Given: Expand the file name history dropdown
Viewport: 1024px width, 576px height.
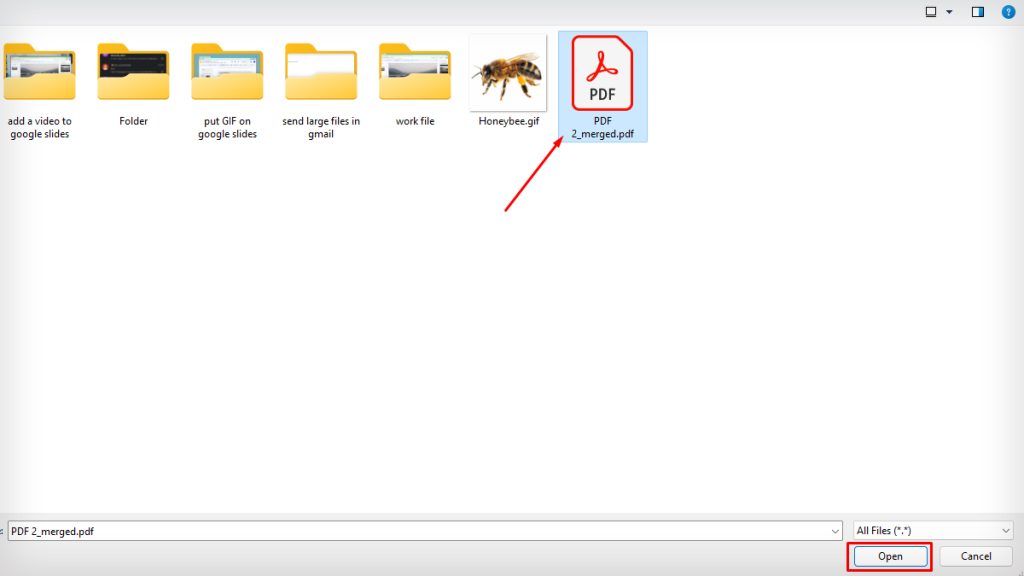Looking at the screenshot, I should pyautogui.click(x=838, y=530).
